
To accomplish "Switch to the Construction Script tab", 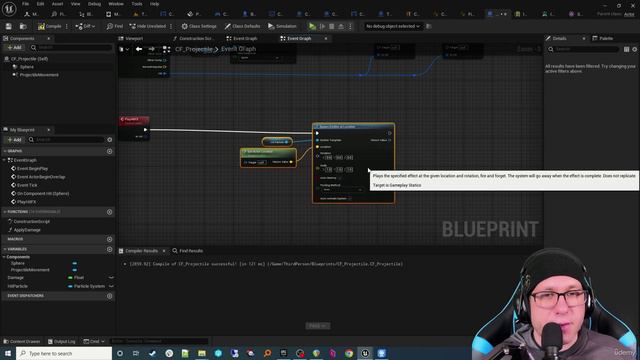I will click(192, 38).
